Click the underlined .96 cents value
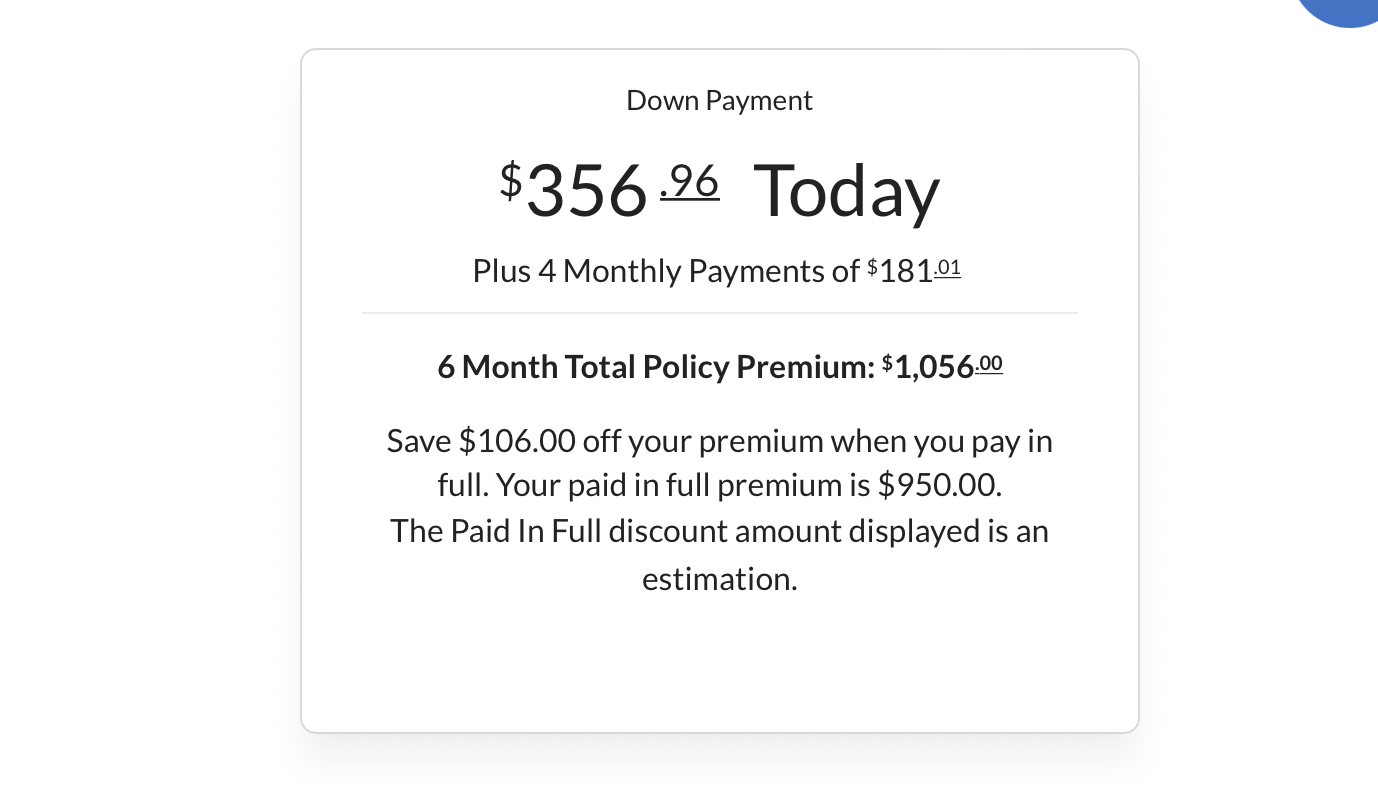Screen dimensions: 1378x794 coord(690,182)
